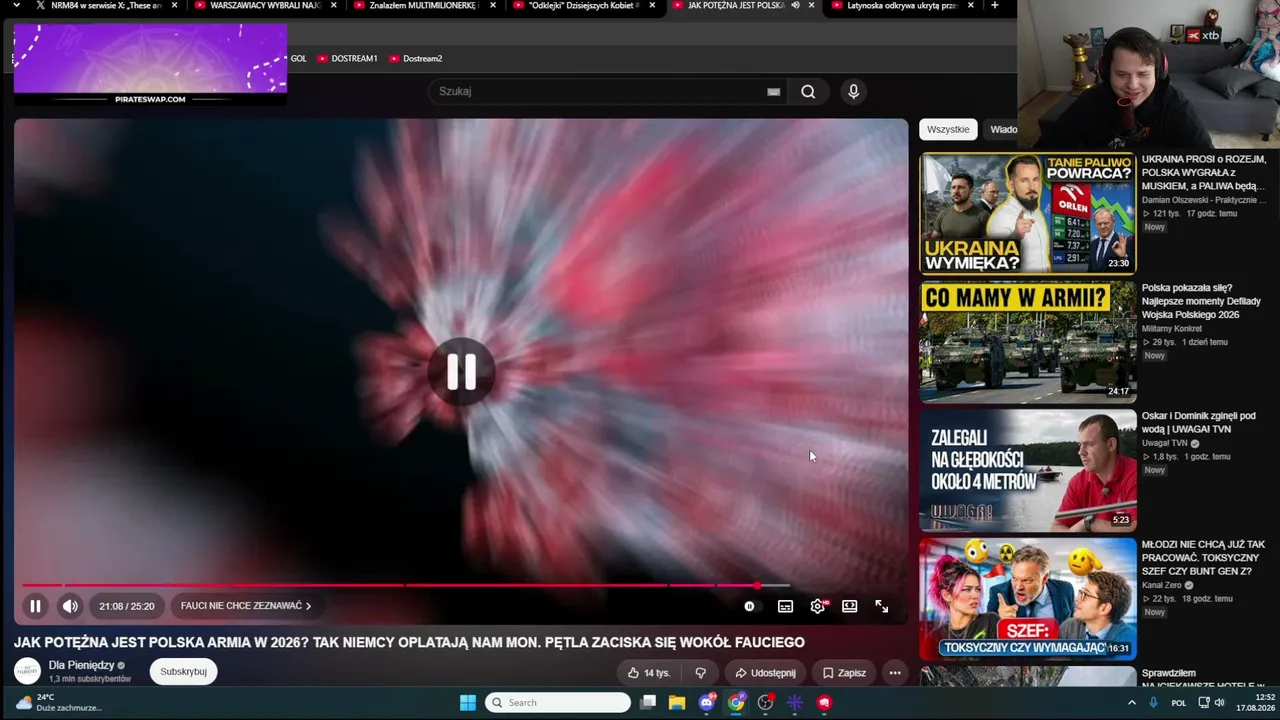Open the CO MAMY W ARMII video thumbnail

coord(1028,342)
